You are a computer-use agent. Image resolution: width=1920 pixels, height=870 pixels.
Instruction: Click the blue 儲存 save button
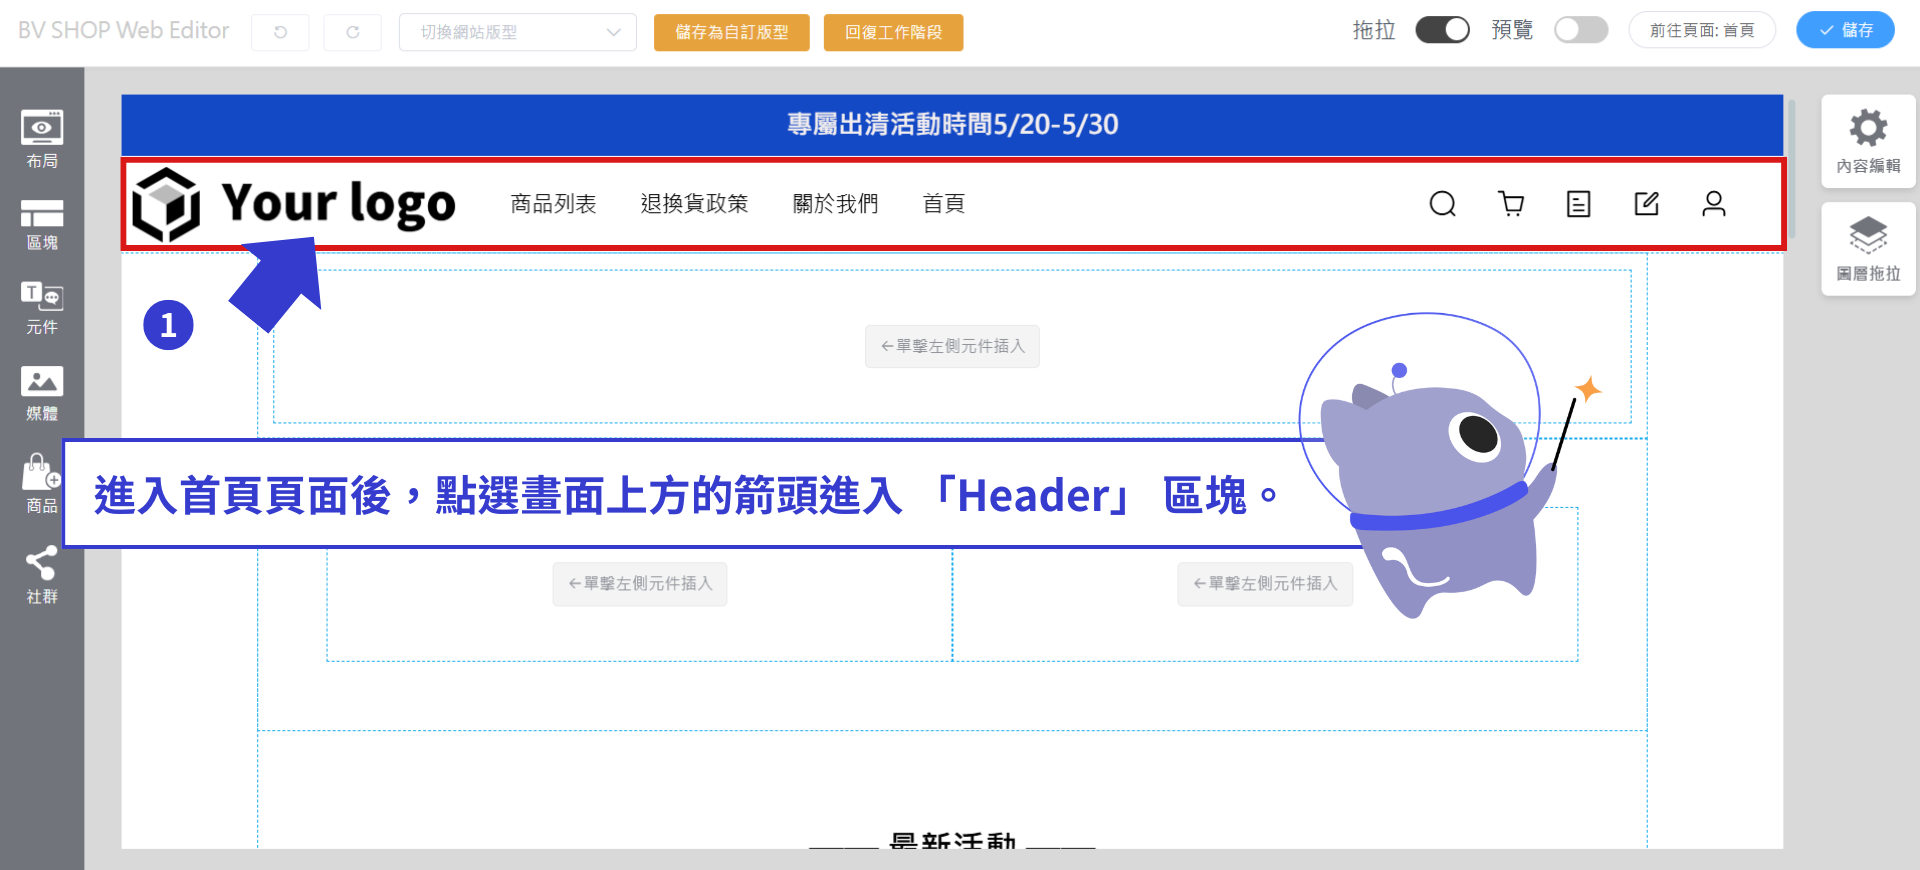(x=1845, y=30)
